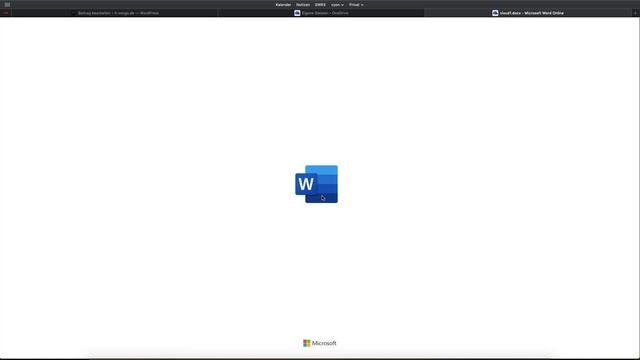This screenshot has height=360, width=640.
Task: Click the Microsoft logo at page bottom
Action: pos(320,343)
